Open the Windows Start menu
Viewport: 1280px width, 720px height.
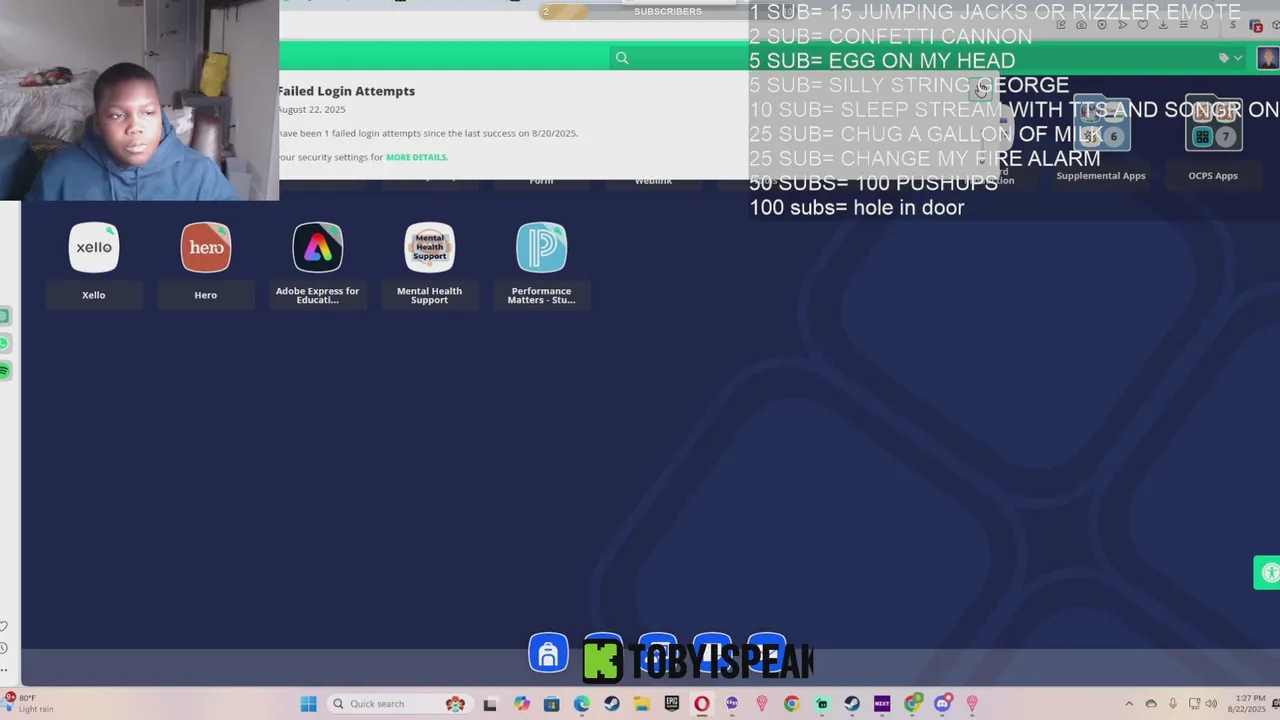309,704
